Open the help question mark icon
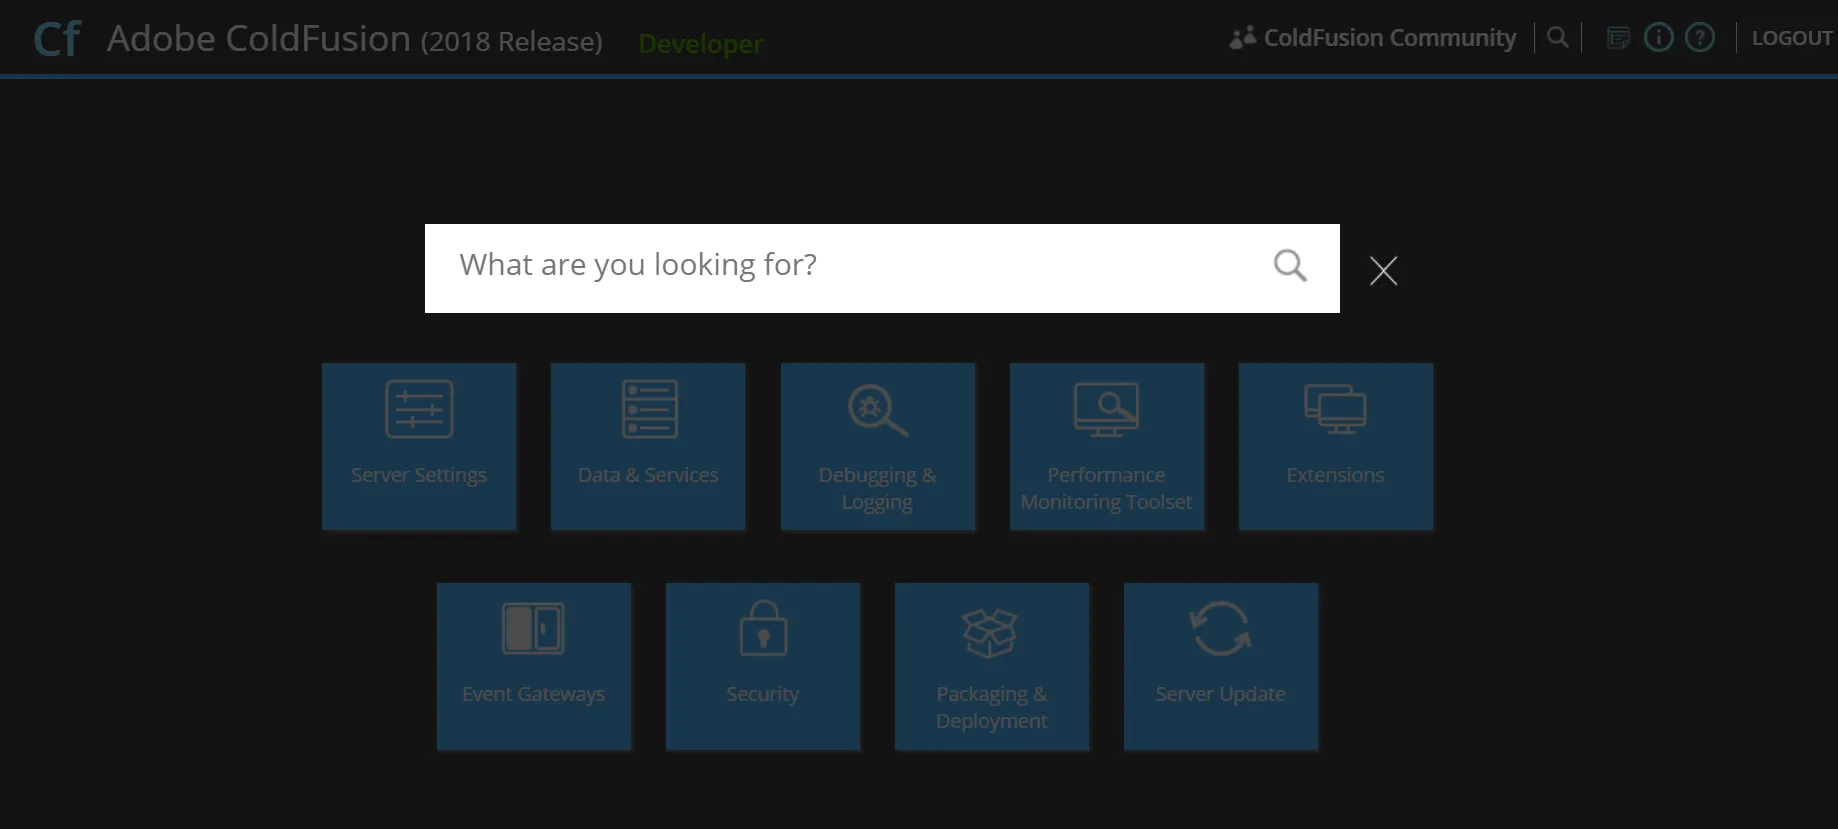The height and width of the screenshot is (829, 1838). (1699, 38)
